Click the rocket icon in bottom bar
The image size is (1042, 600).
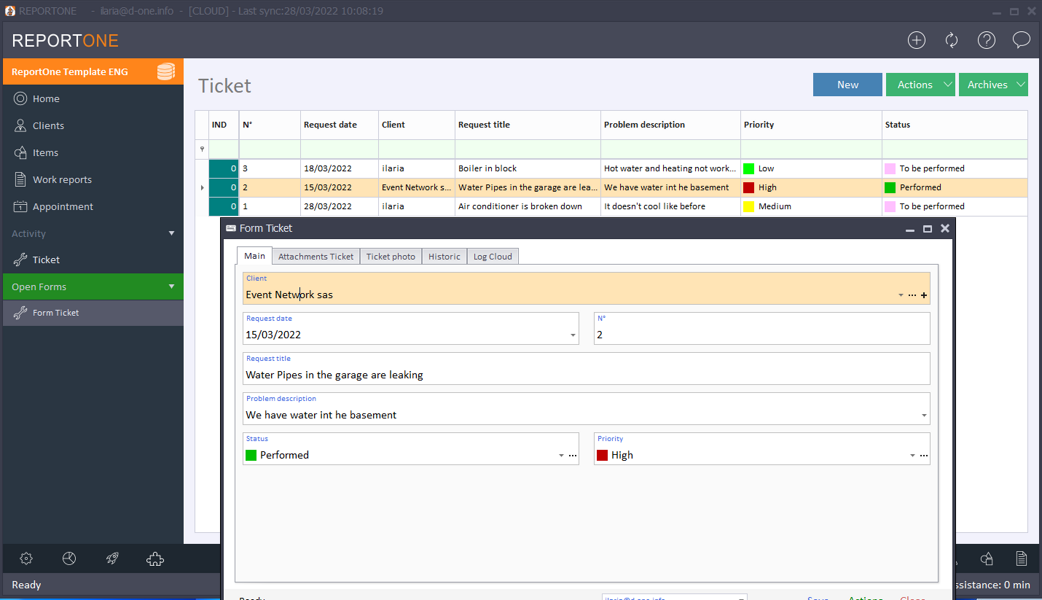112,559
